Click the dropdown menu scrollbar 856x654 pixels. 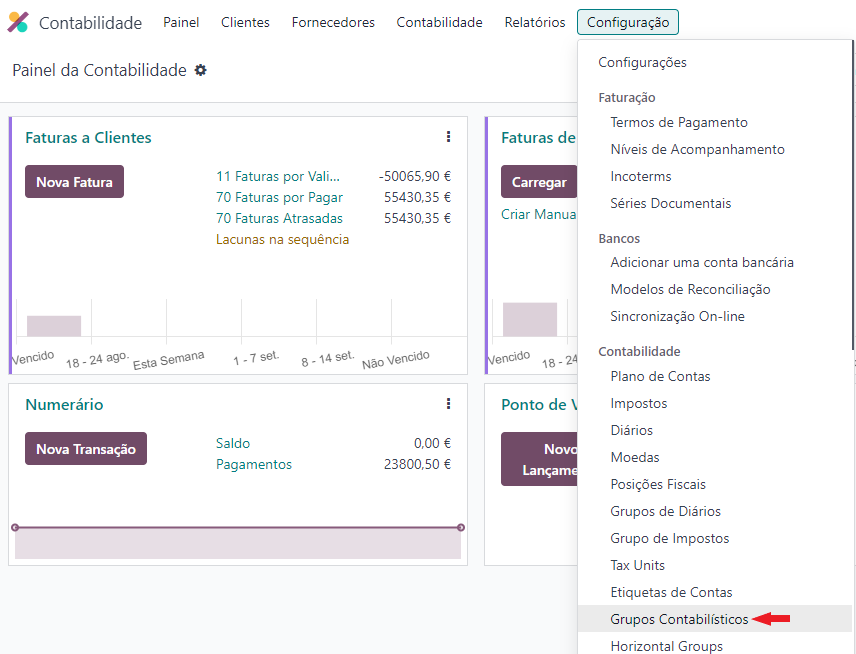click(853, 195)
